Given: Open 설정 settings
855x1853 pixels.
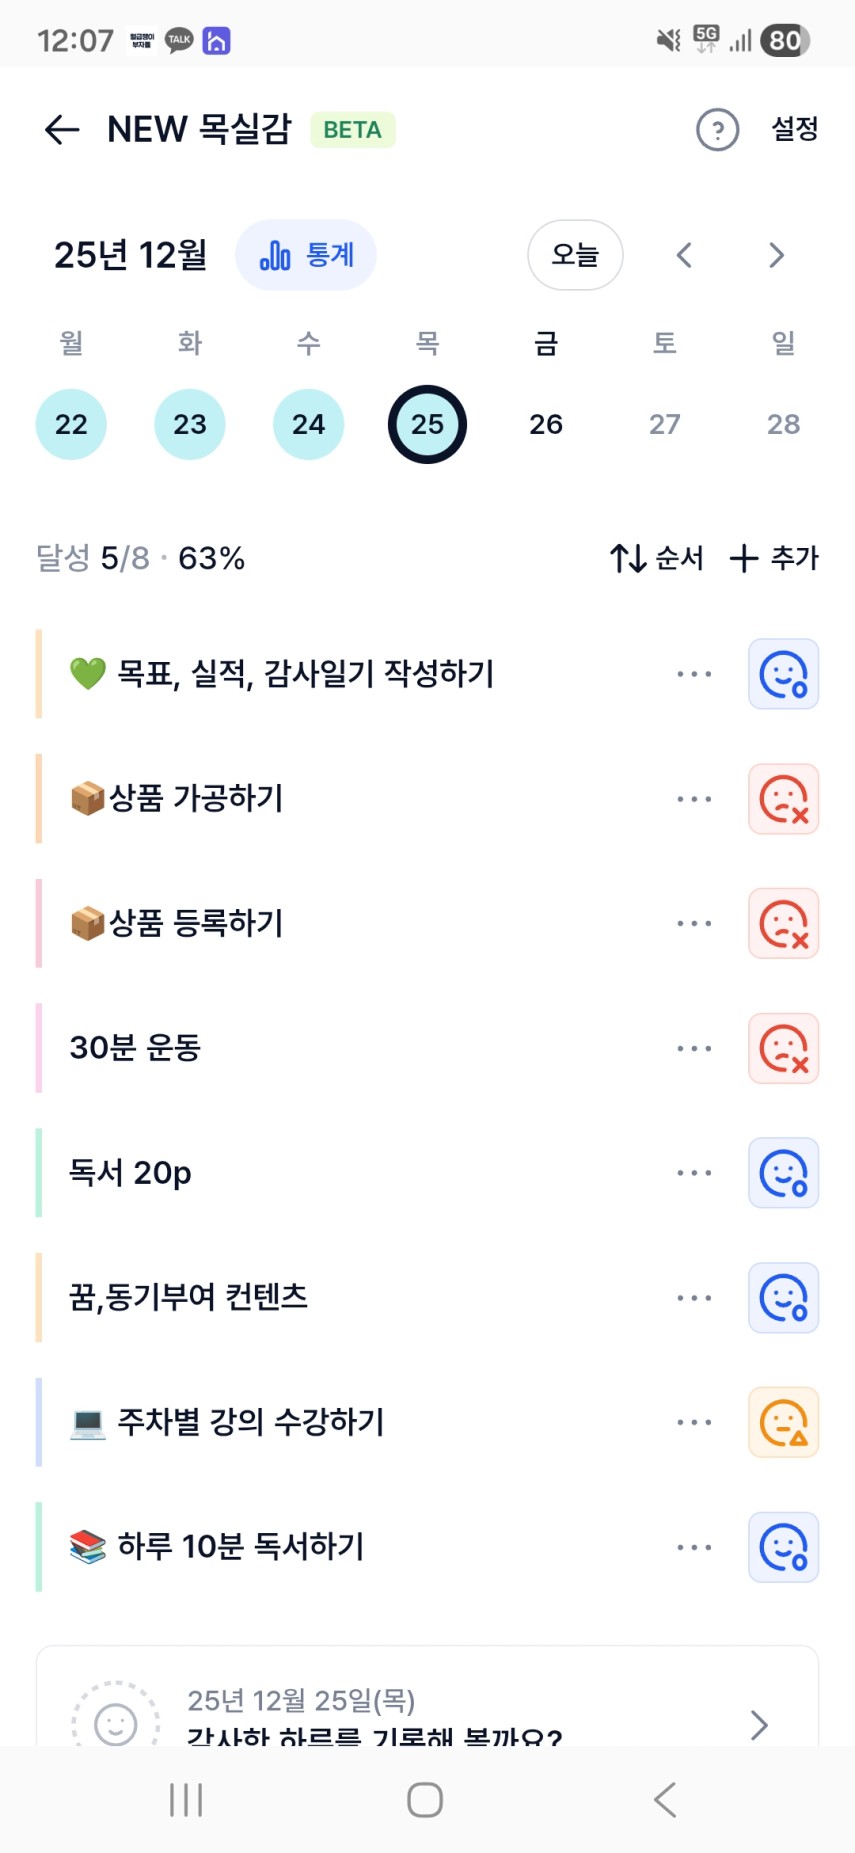Looking at the screenshot, I should point(795,130).
